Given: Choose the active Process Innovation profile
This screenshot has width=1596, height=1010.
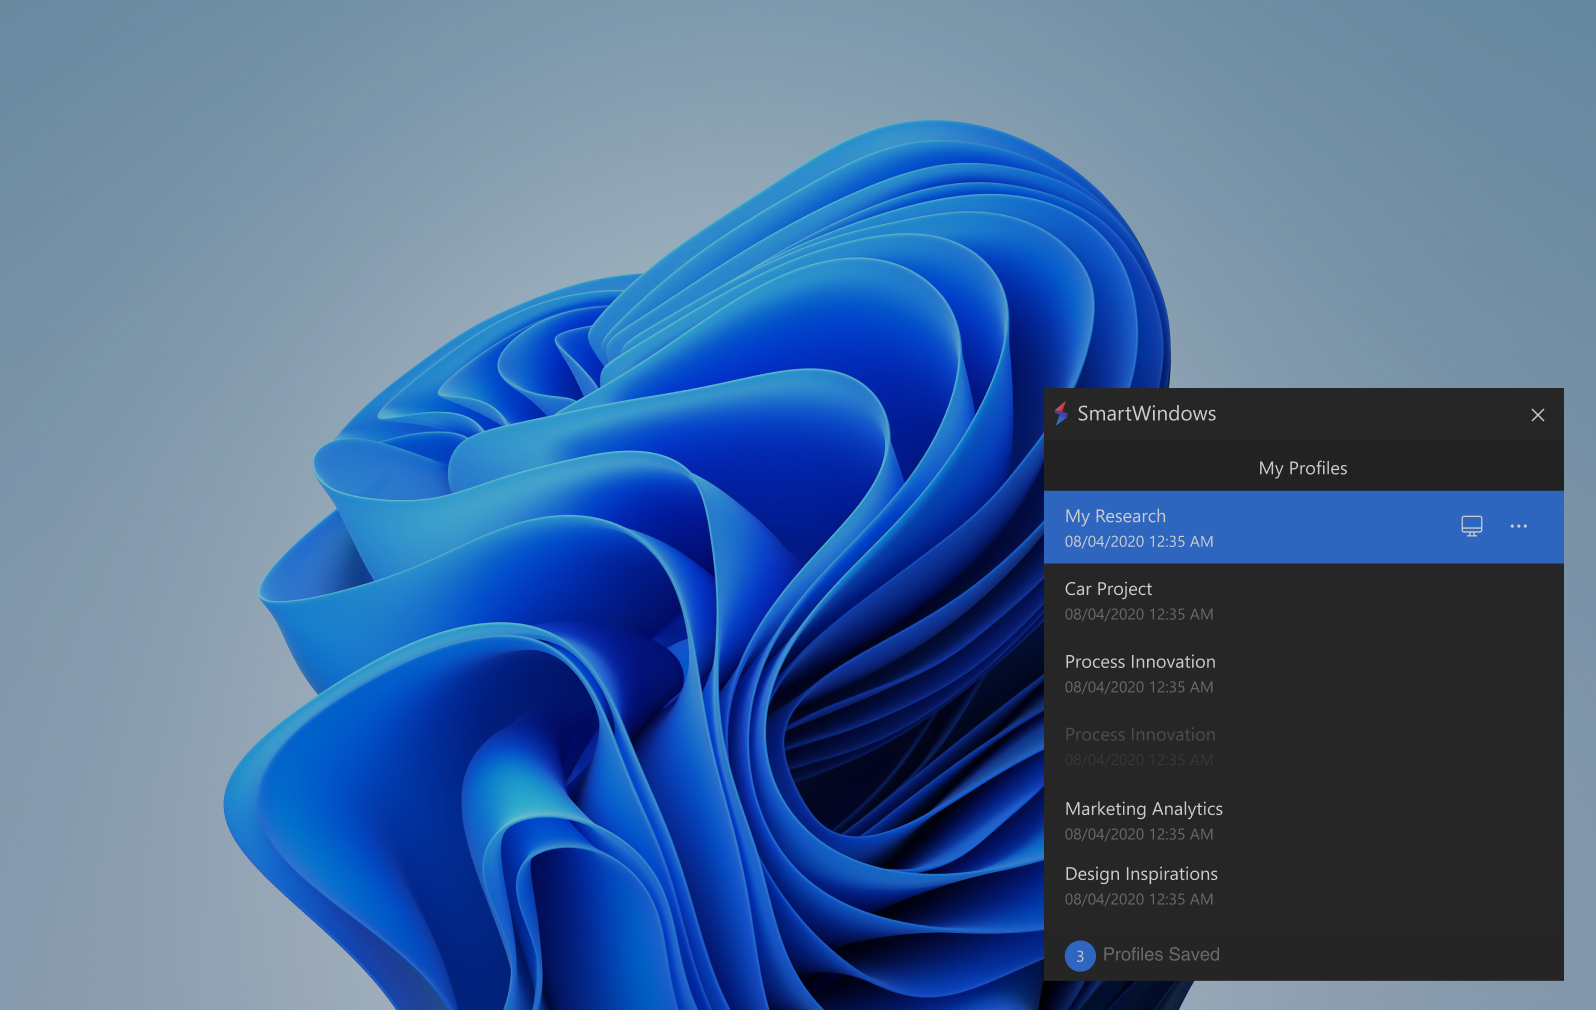Looking at the screenshot, I should pyautogui.click(x=1140, y=662).
